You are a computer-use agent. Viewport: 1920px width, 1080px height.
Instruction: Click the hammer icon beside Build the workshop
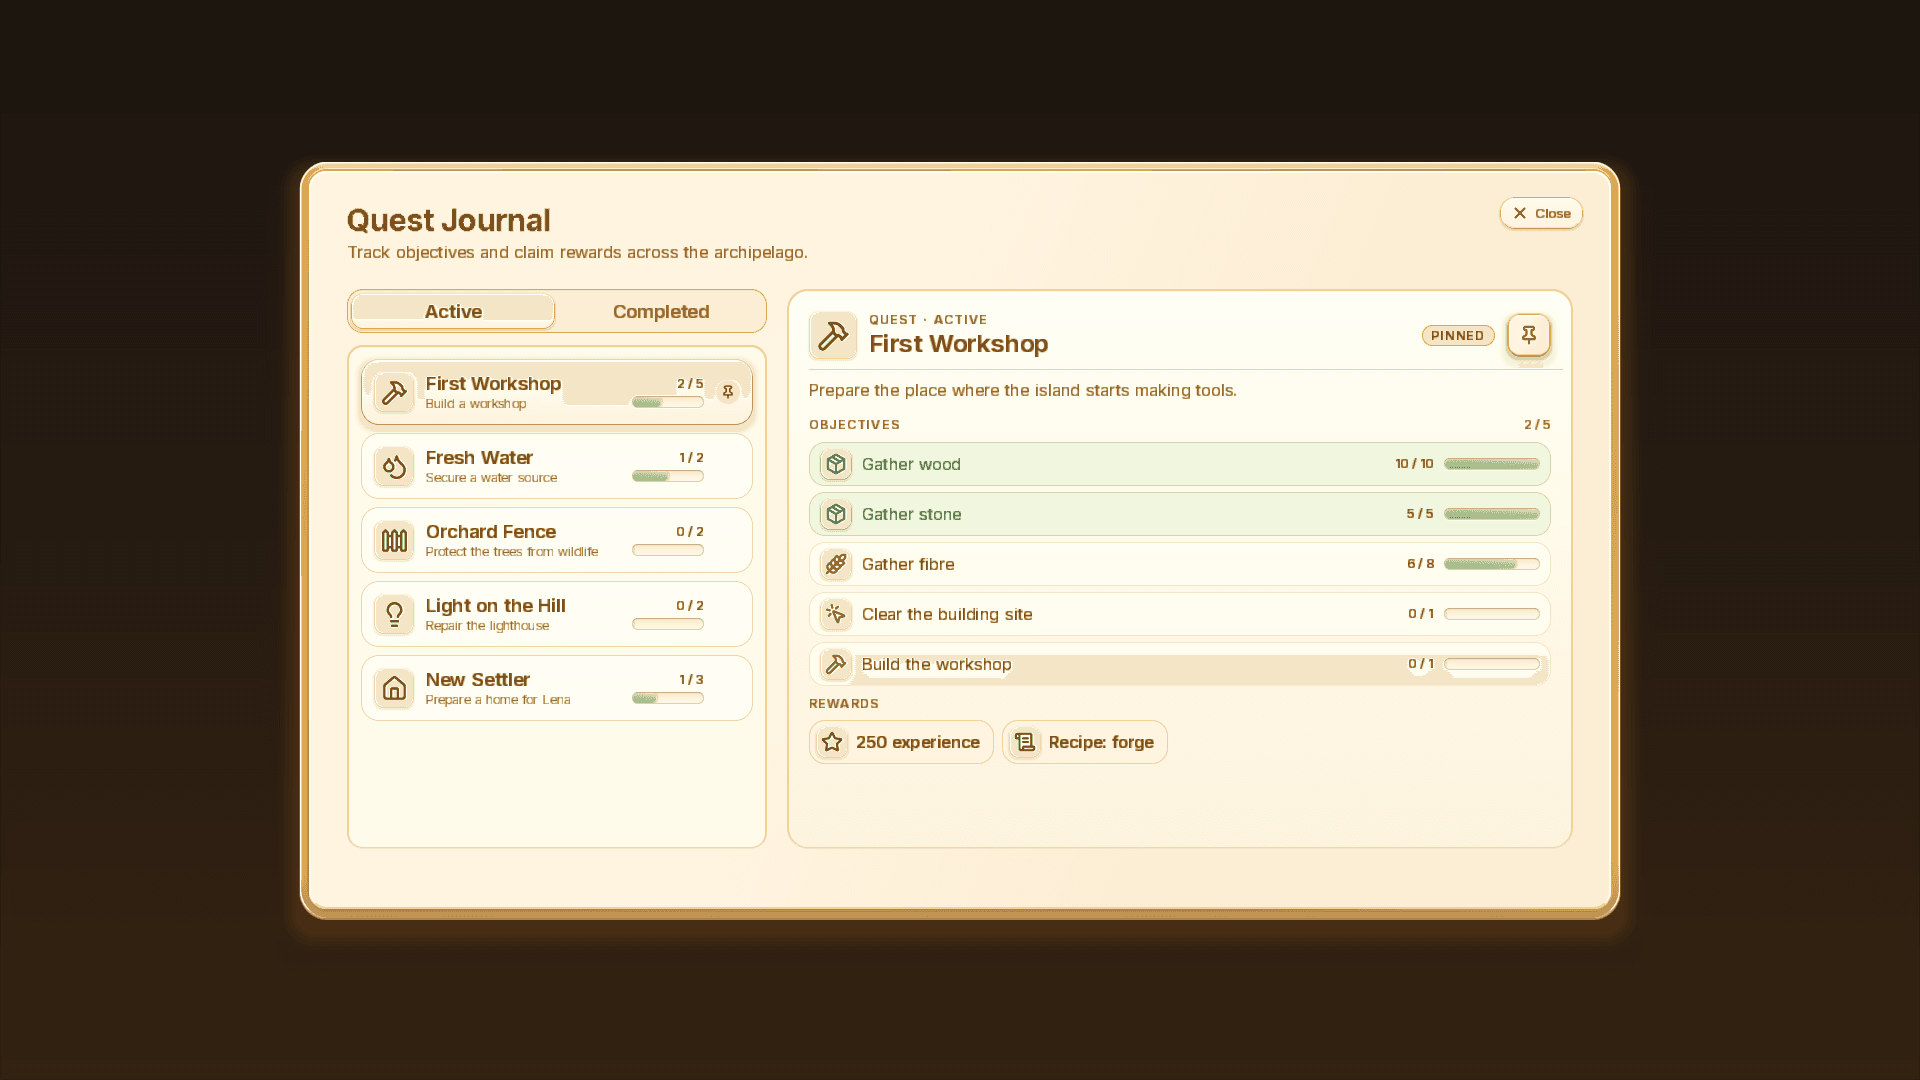pyautogui.click(x=836, y=664)
